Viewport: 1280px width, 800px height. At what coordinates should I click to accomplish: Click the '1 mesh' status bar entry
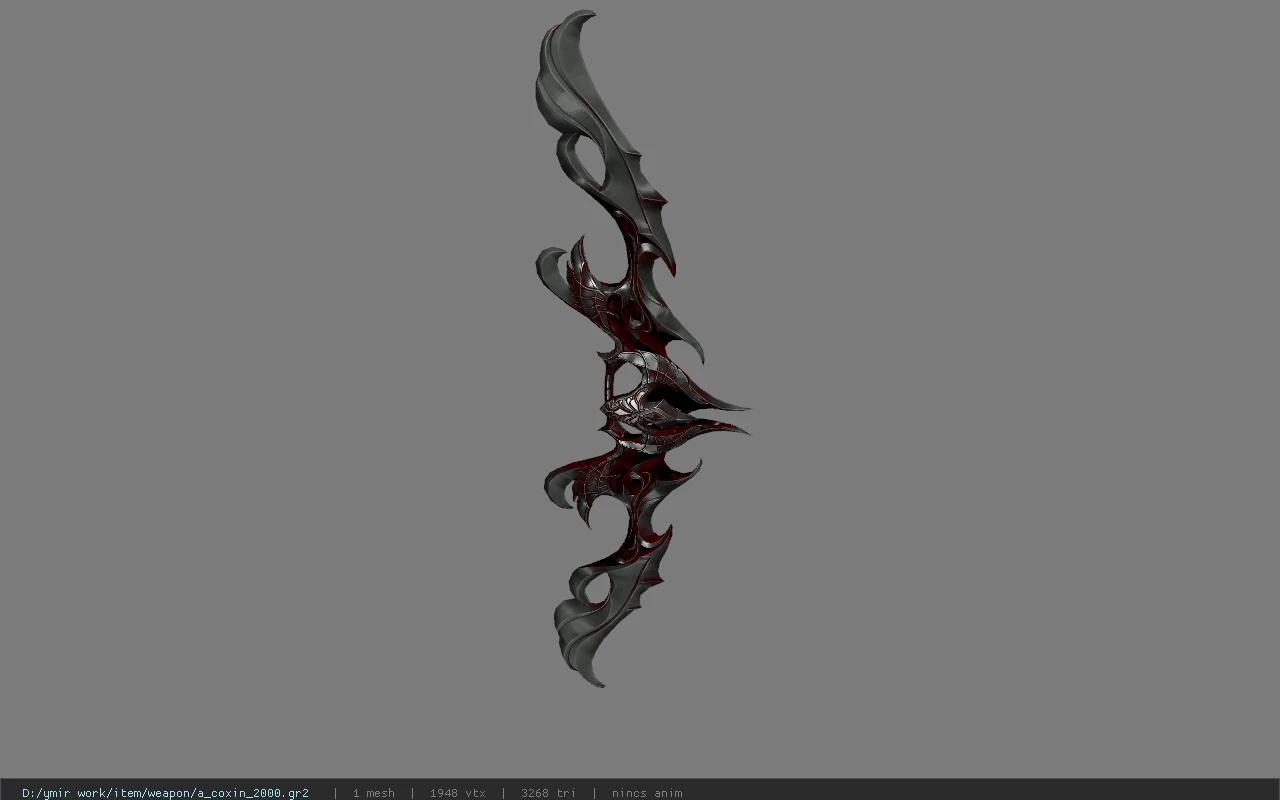click(x=373, y=793)
